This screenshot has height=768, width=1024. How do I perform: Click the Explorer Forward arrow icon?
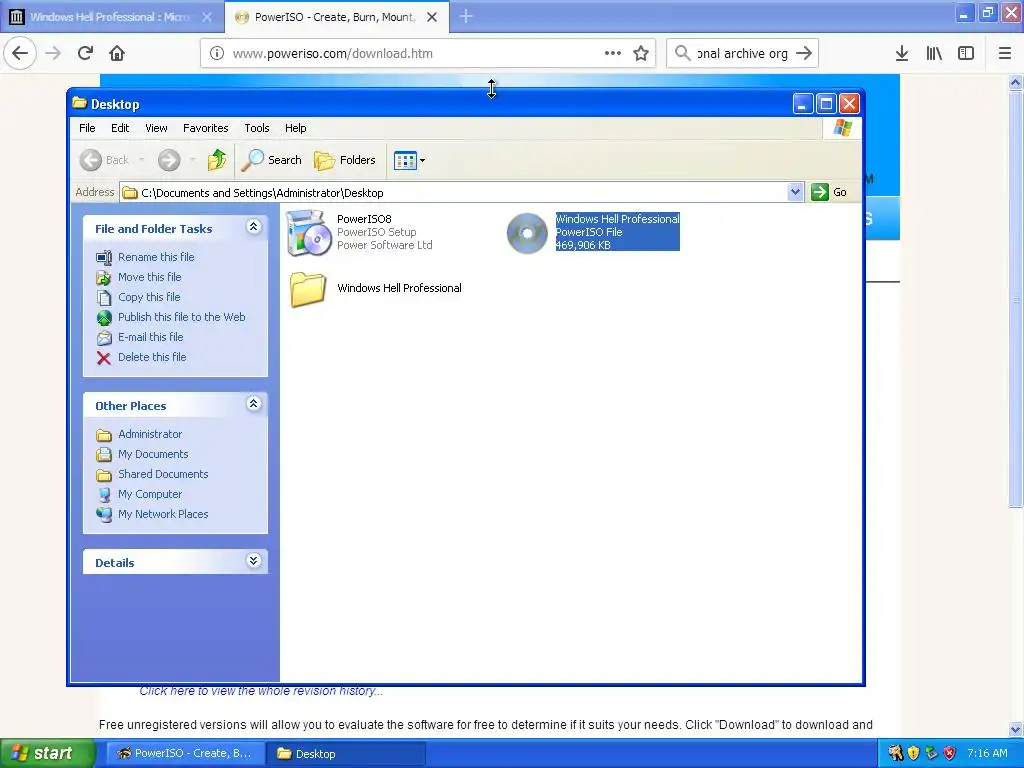pos(169,160)
